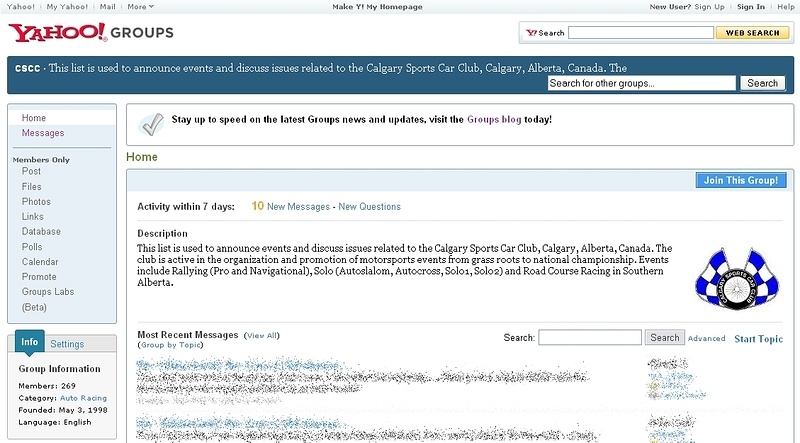Screen dimensions: 800x443
Task: Click the message Search button
Action: [665, 338]
